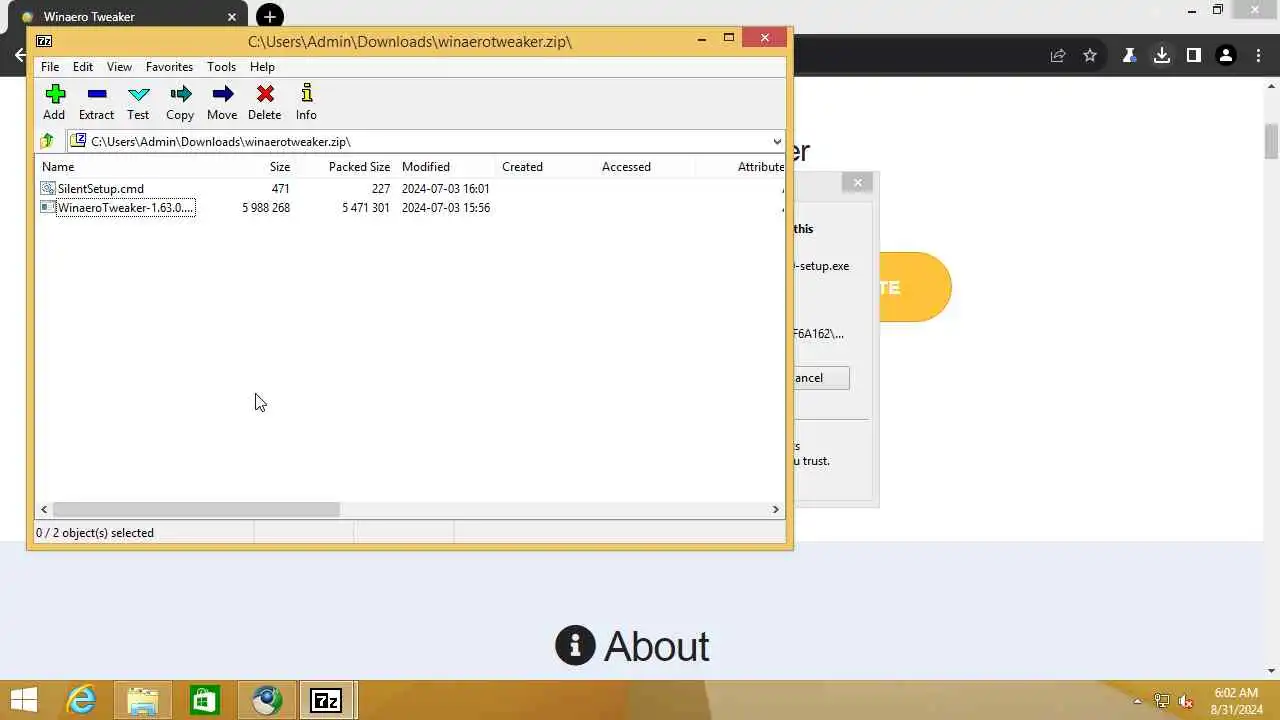Click 7-Zip title bar app icon
Screen dimensions: 1280x720
coord(44,41)
